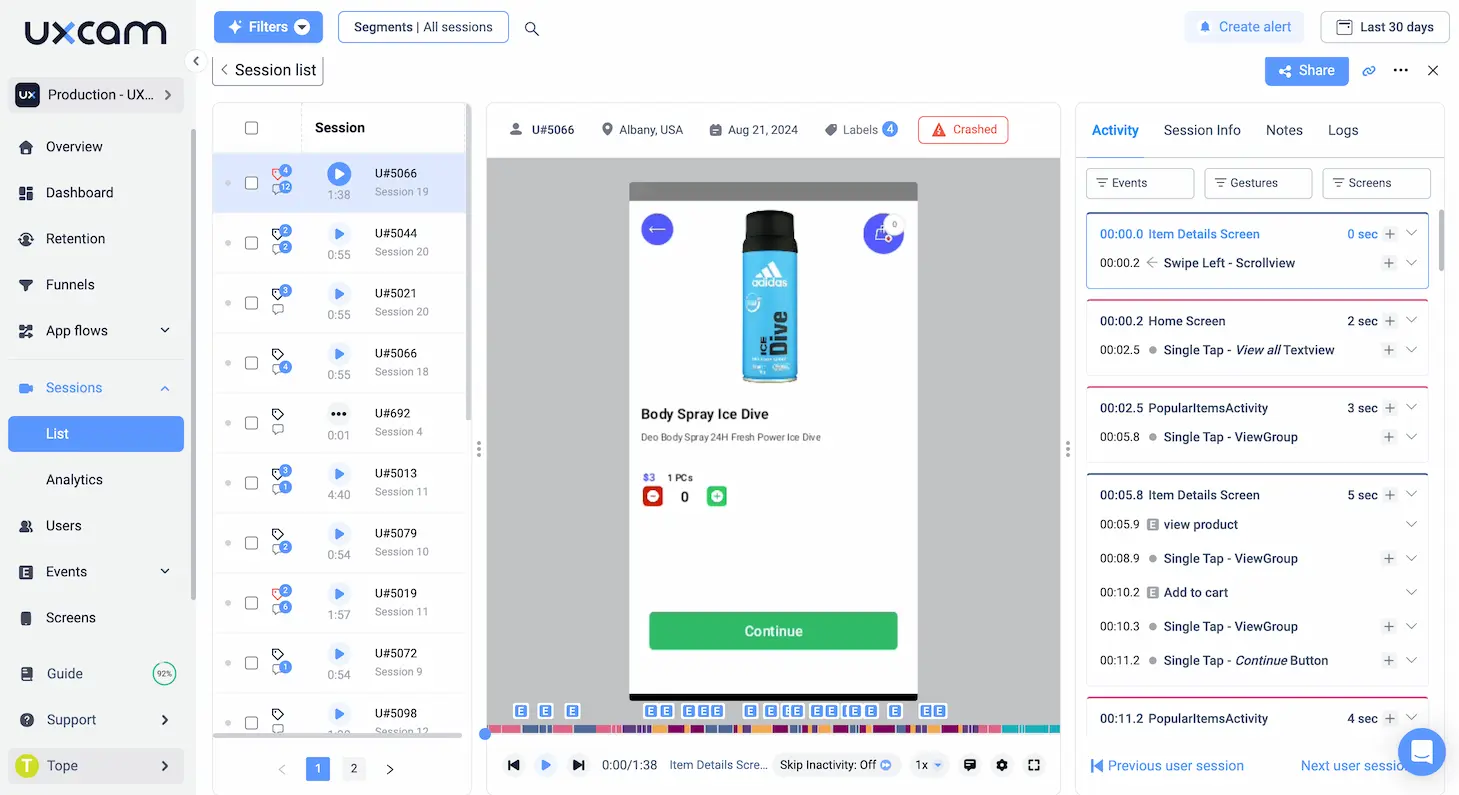The height and width of the screenshot is (795, 1459).
Task: Collapse the left sidebar with arrow icon
Action: (196, 61)
